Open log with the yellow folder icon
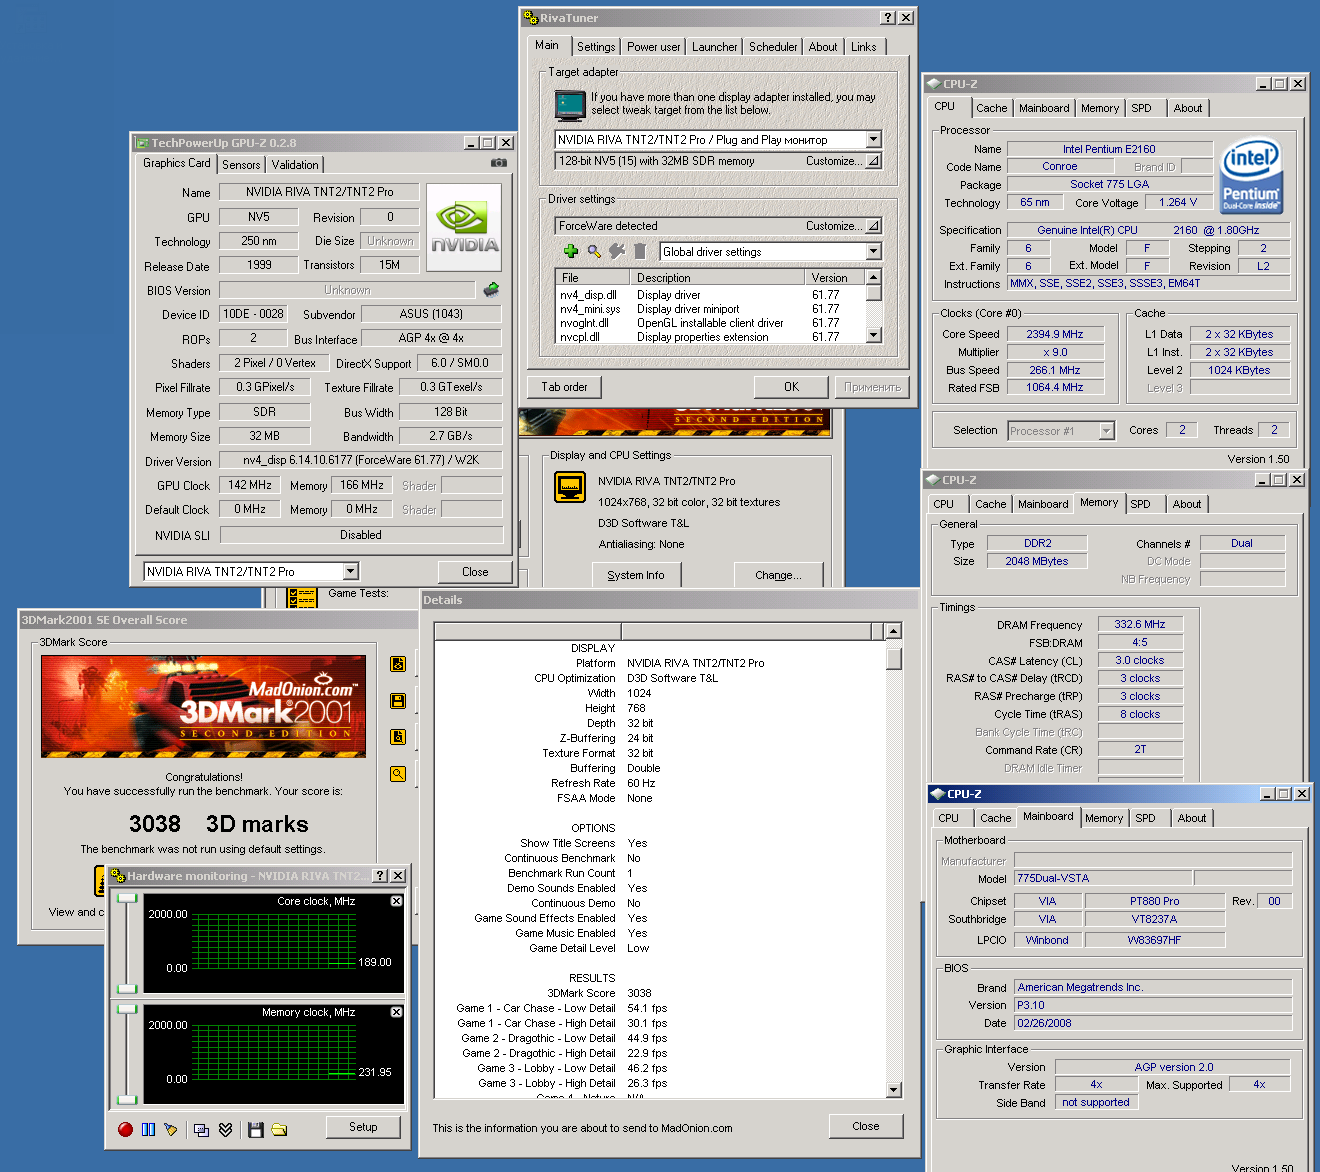Viewport: 1320px width, 1172px height. click(279, 1129)
